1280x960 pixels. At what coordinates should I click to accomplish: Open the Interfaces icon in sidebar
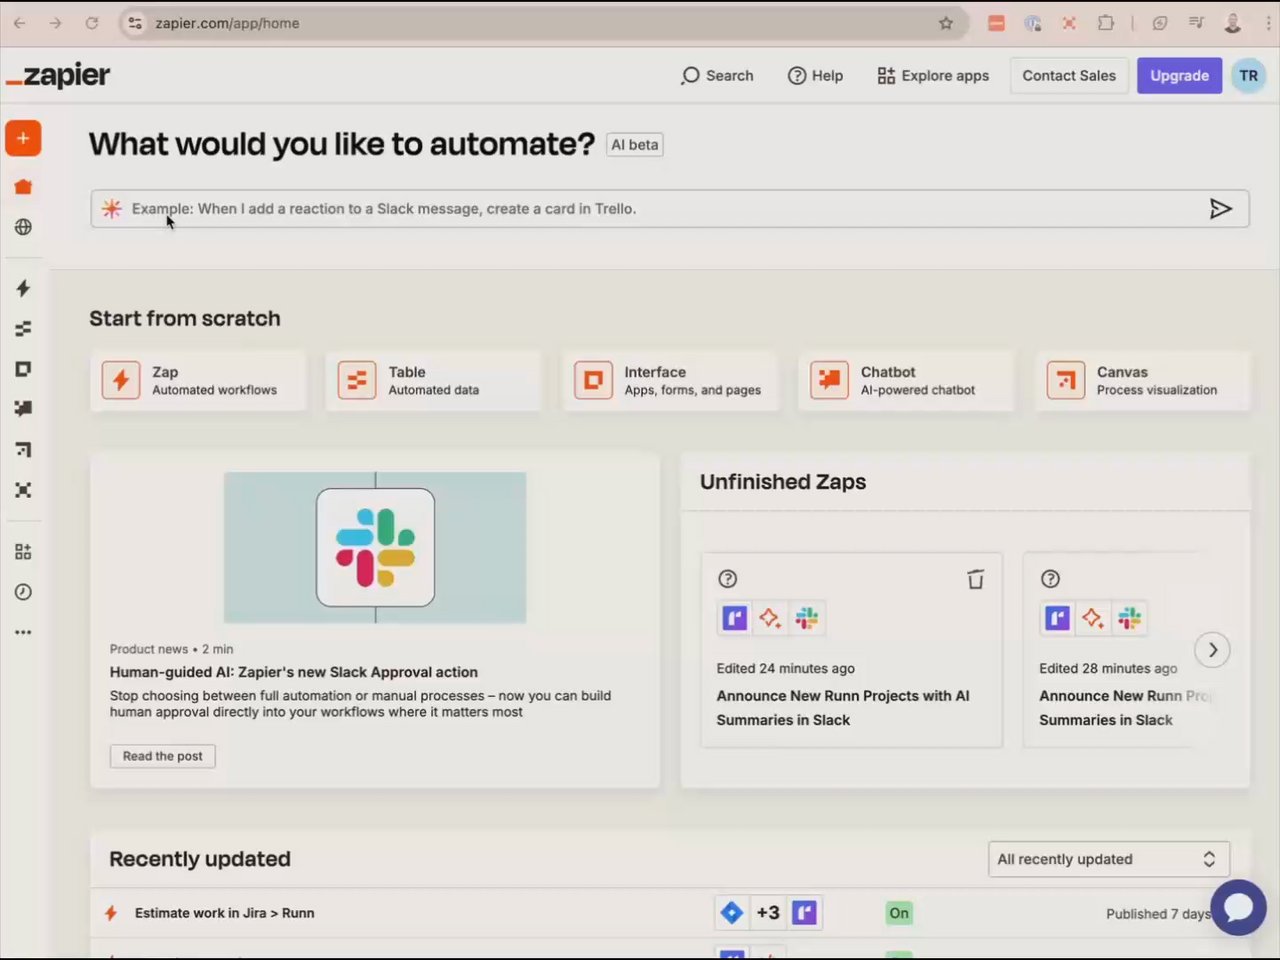23,369
